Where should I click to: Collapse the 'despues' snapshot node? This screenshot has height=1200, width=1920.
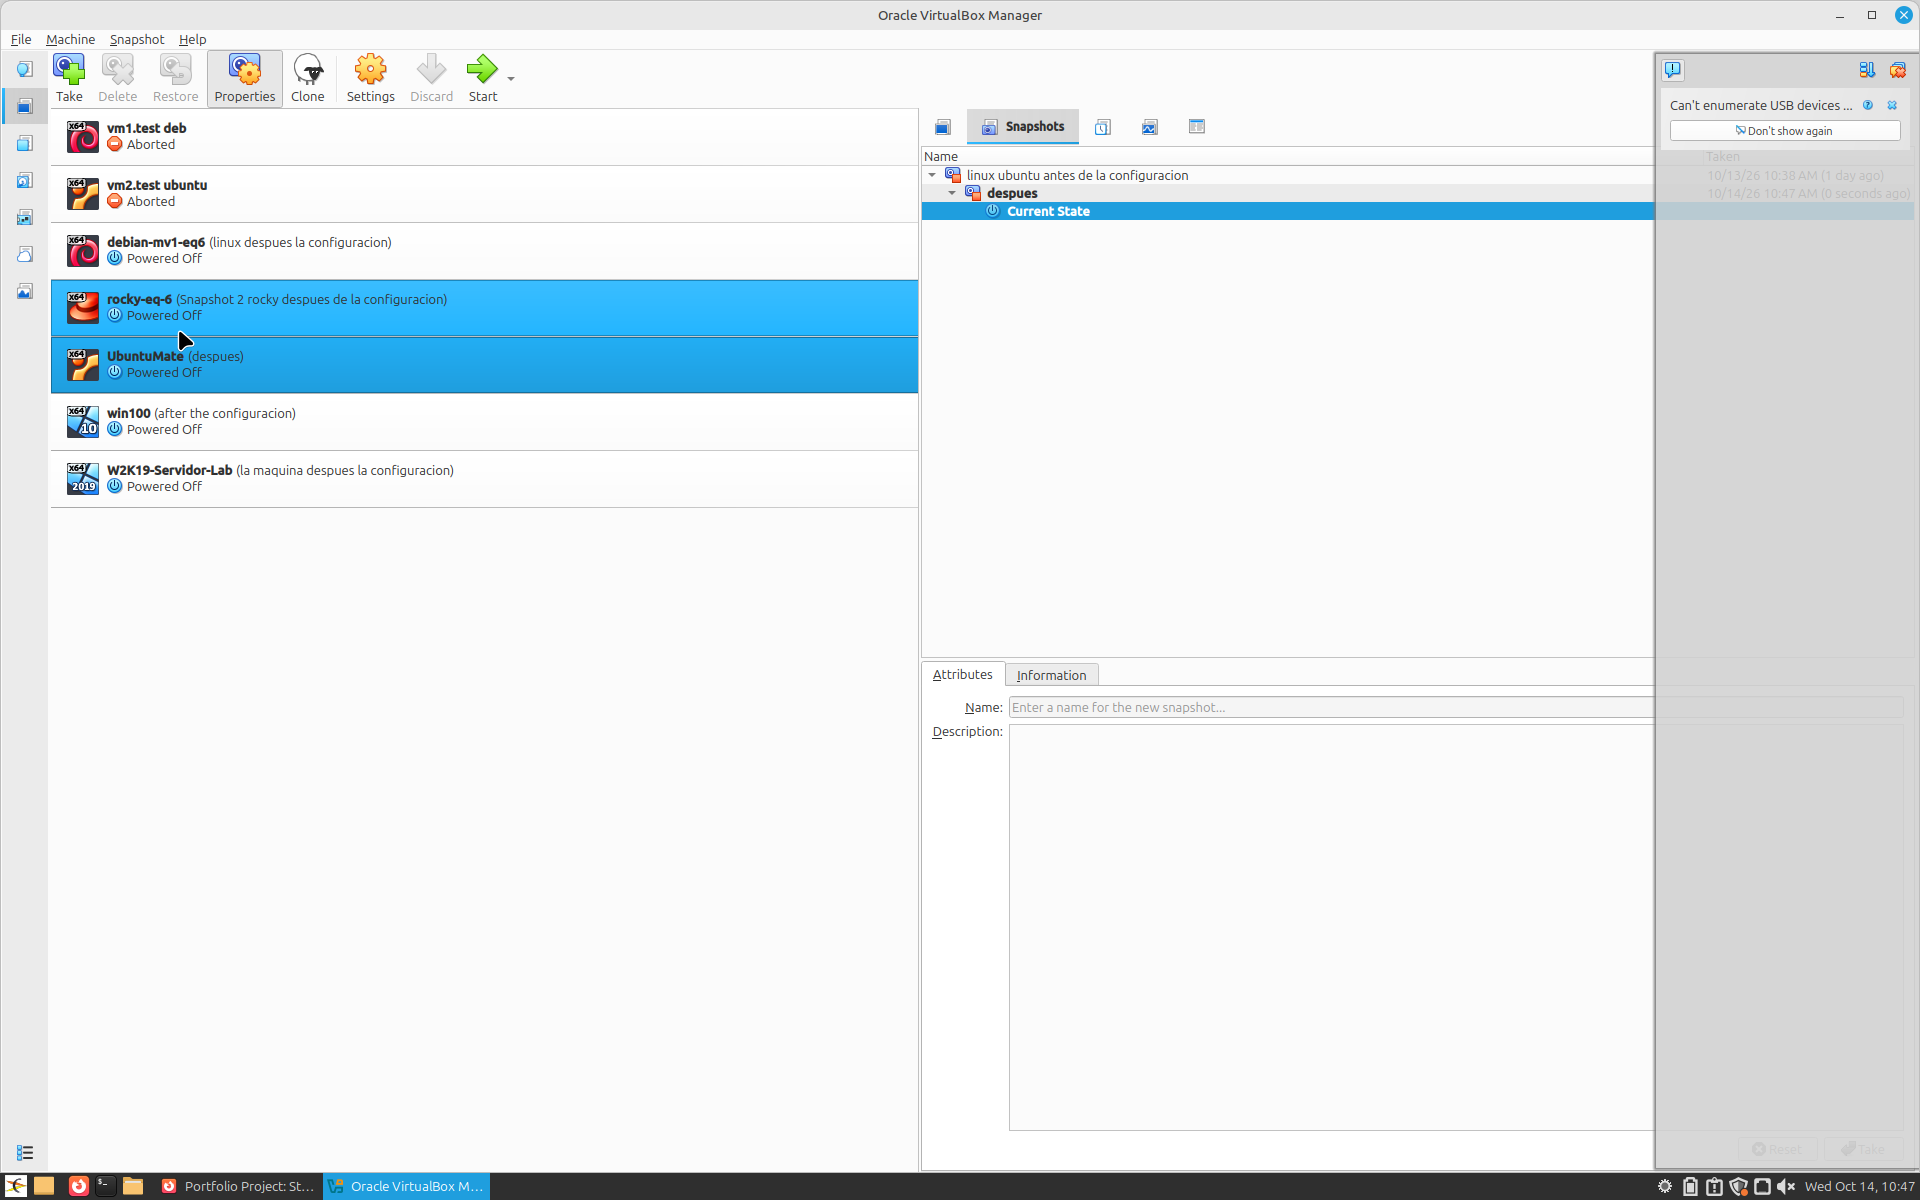952,193
